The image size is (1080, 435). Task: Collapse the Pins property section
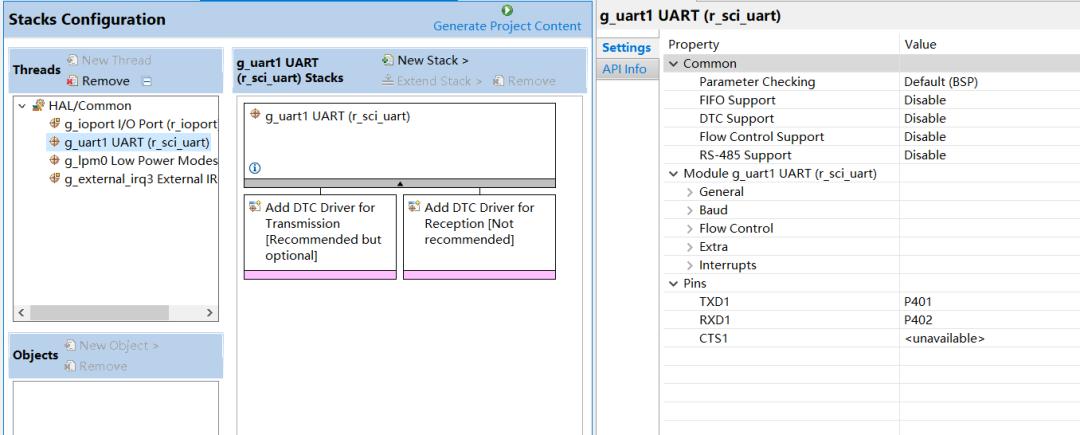[x=674, y=284]
